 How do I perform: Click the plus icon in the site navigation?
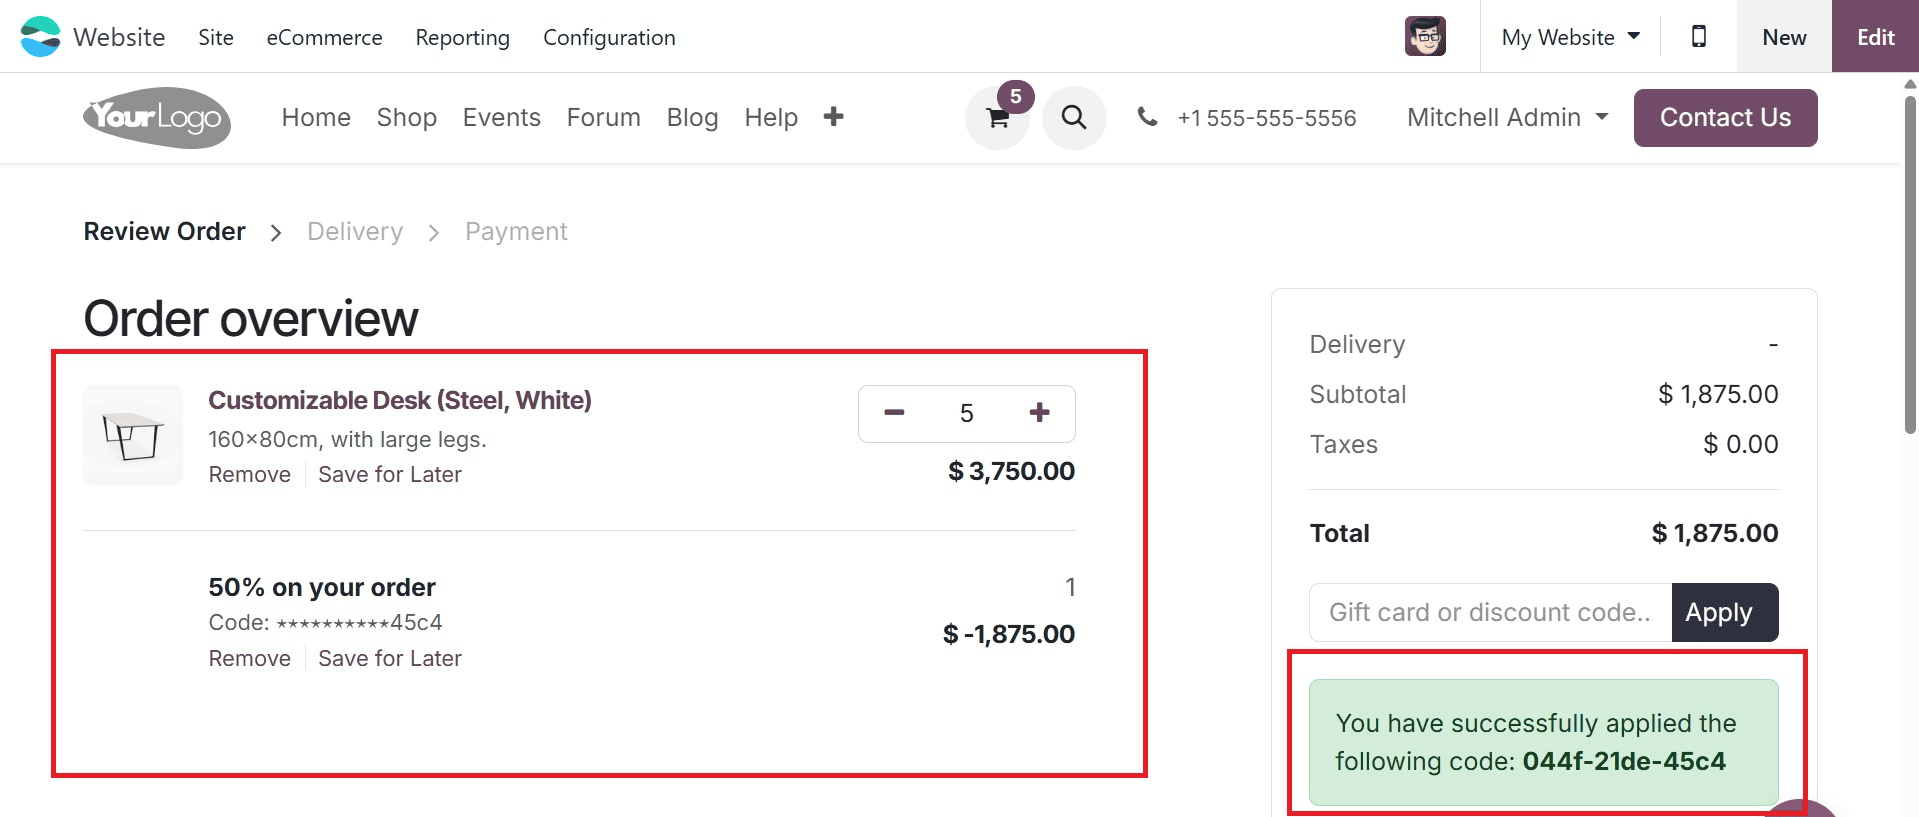point(833,117)
